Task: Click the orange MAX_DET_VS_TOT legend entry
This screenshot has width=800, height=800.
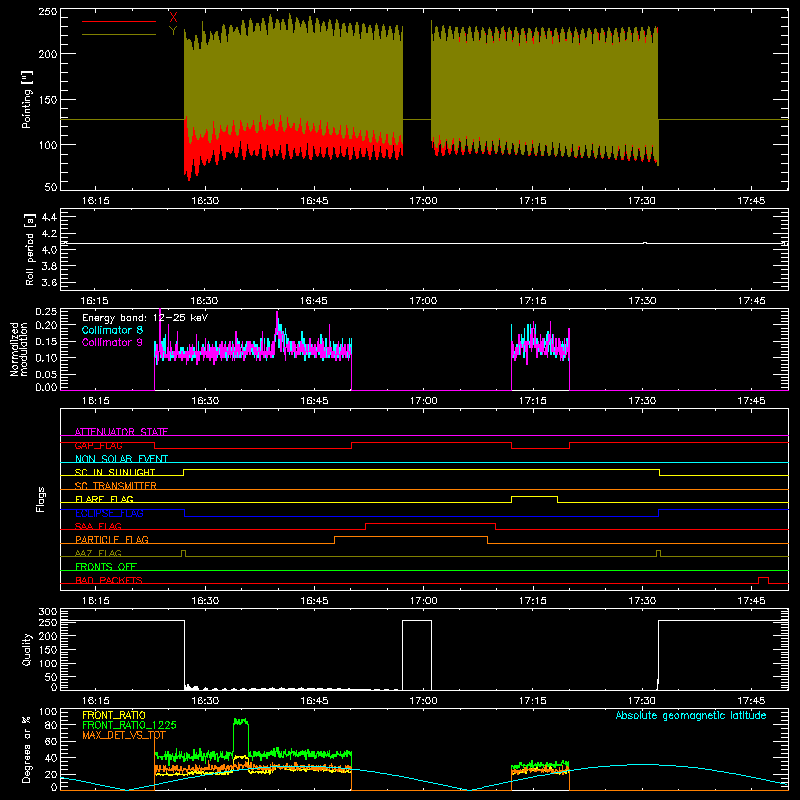Action: (124, 735)
